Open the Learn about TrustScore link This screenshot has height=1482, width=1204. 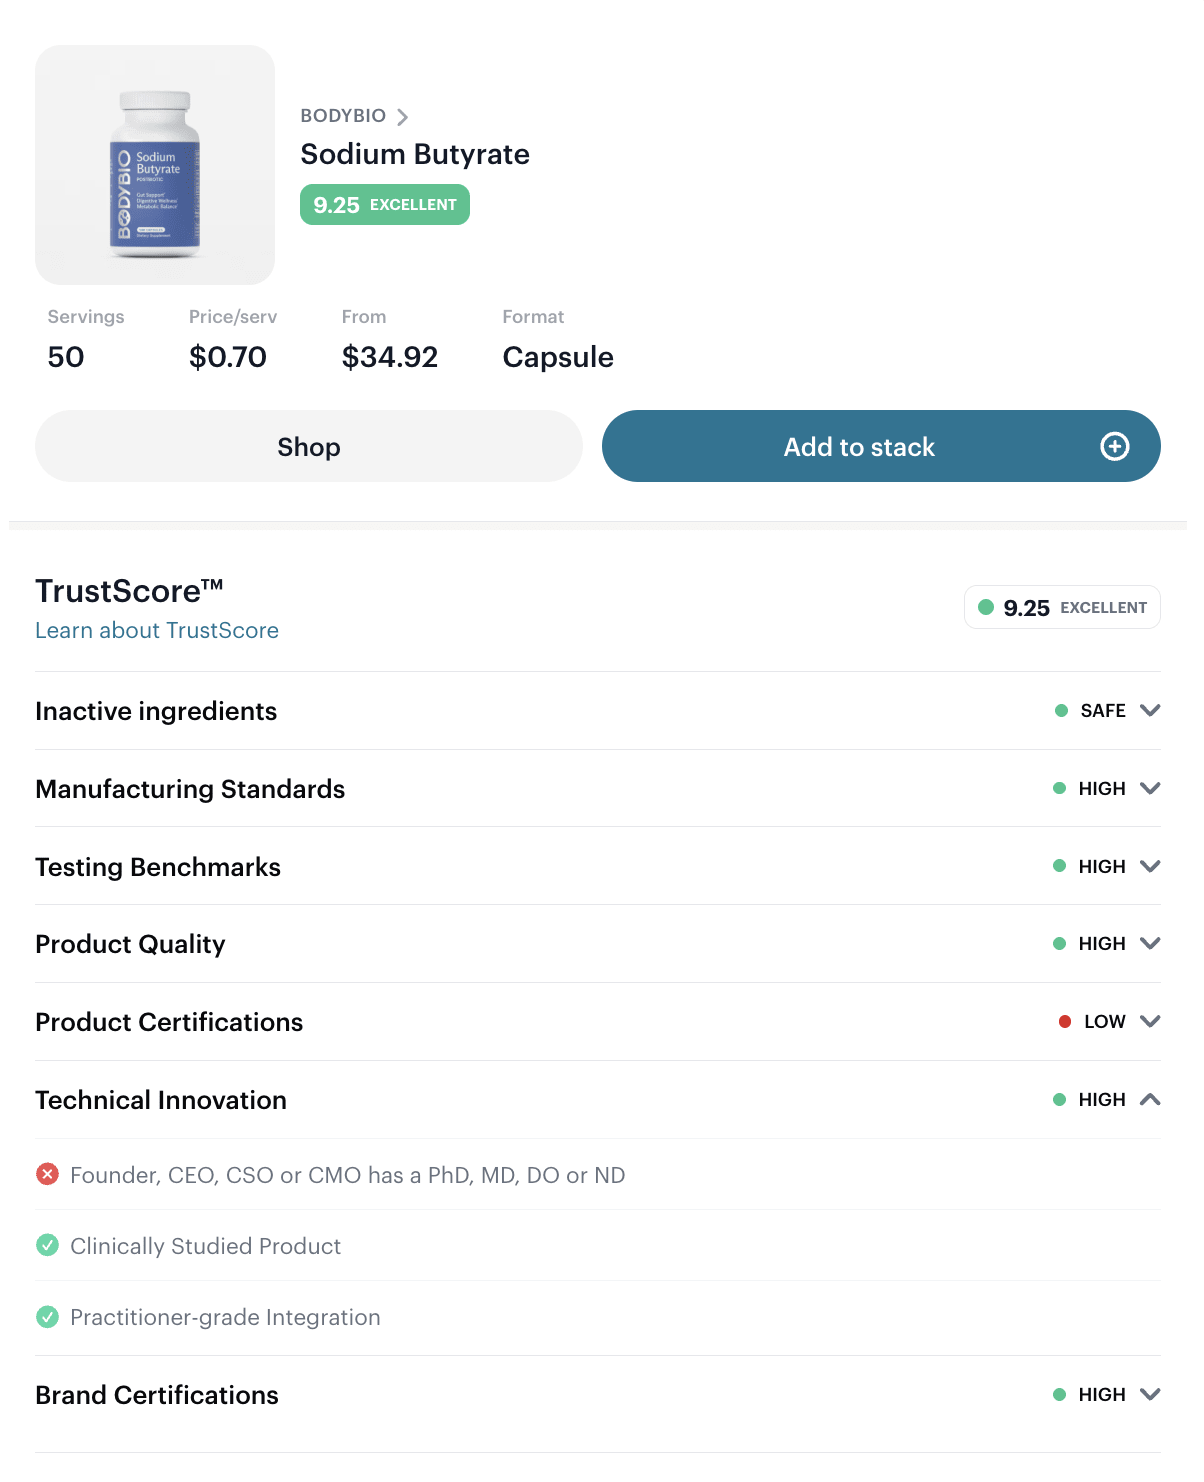coord(157,630)
